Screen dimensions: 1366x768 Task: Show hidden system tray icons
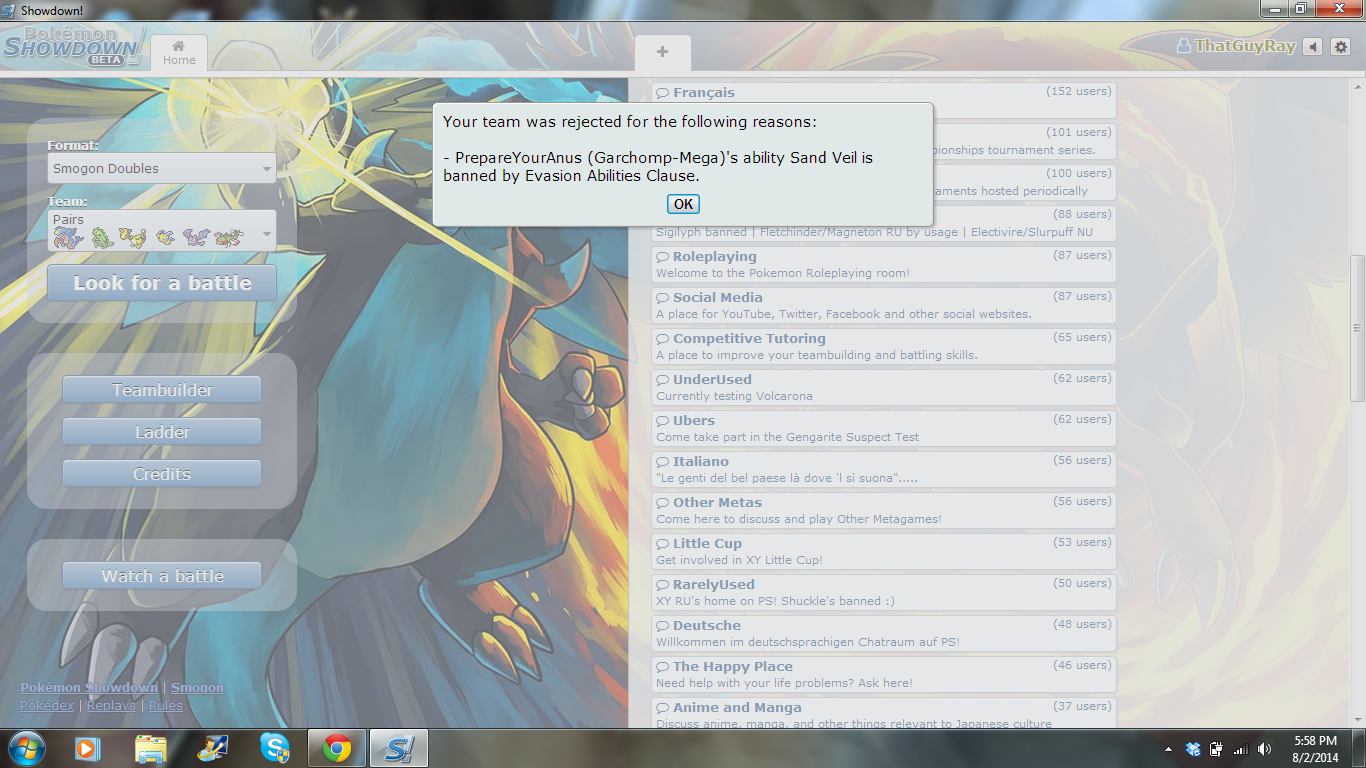pyautogui.click(x=1168, y=749)
